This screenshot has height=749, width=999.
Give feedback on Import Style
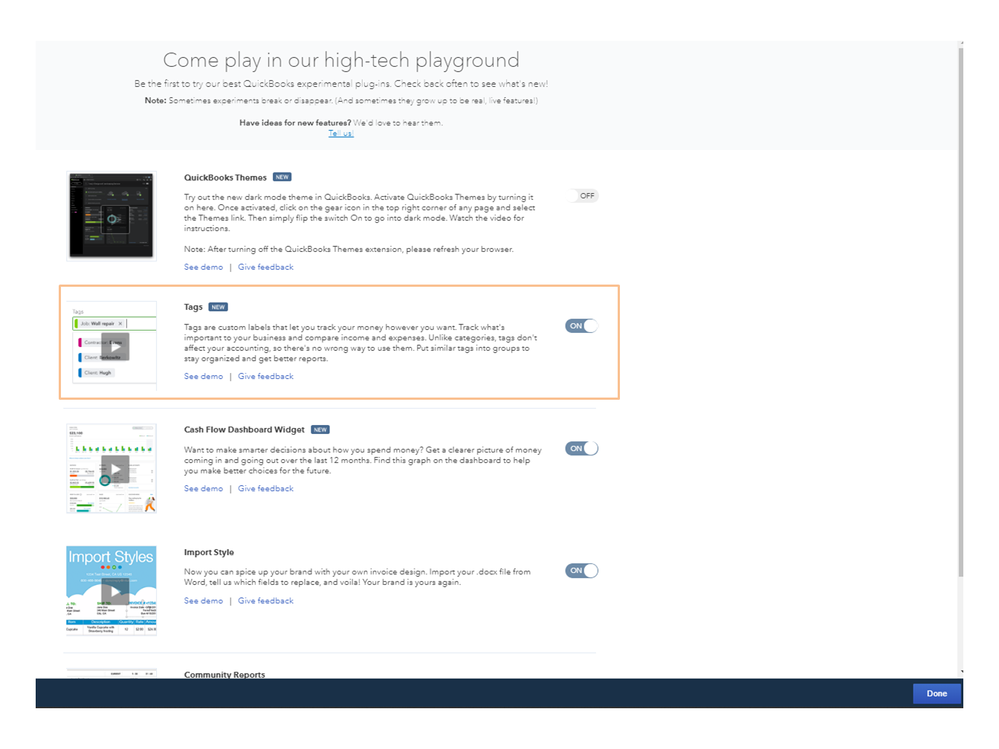coord(266,601)
